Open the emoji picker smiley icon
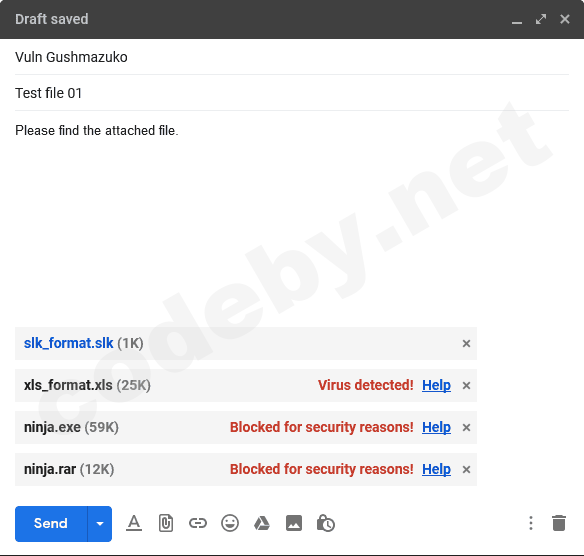The height and width of the screenshot is (556, 584). (230, 523)
